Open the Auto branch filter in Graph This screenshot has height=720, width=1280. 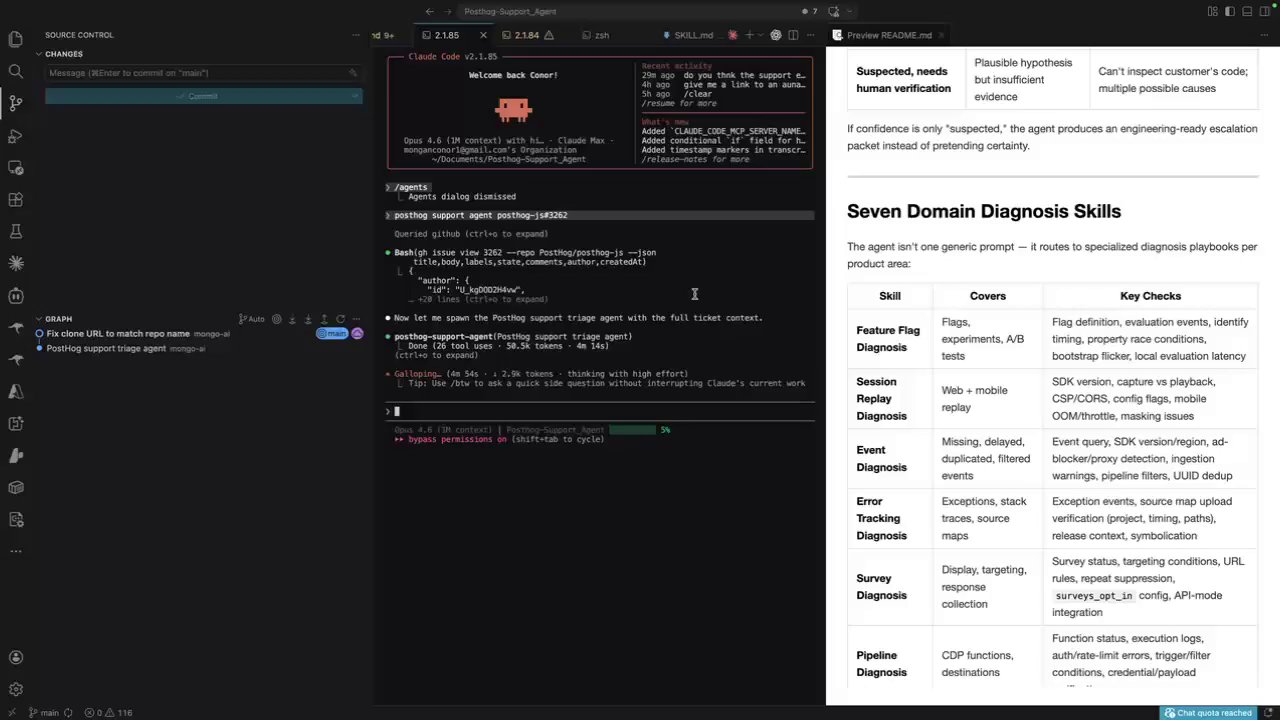[252, 319]
